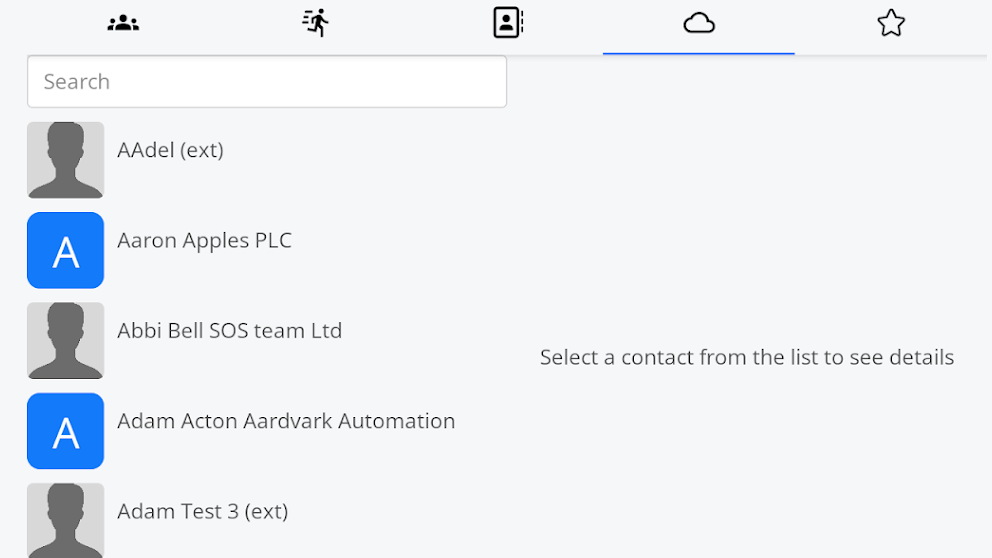Click Adam Acton's blue letter avatar
The image size is (992, 558).
coord(65,431)
